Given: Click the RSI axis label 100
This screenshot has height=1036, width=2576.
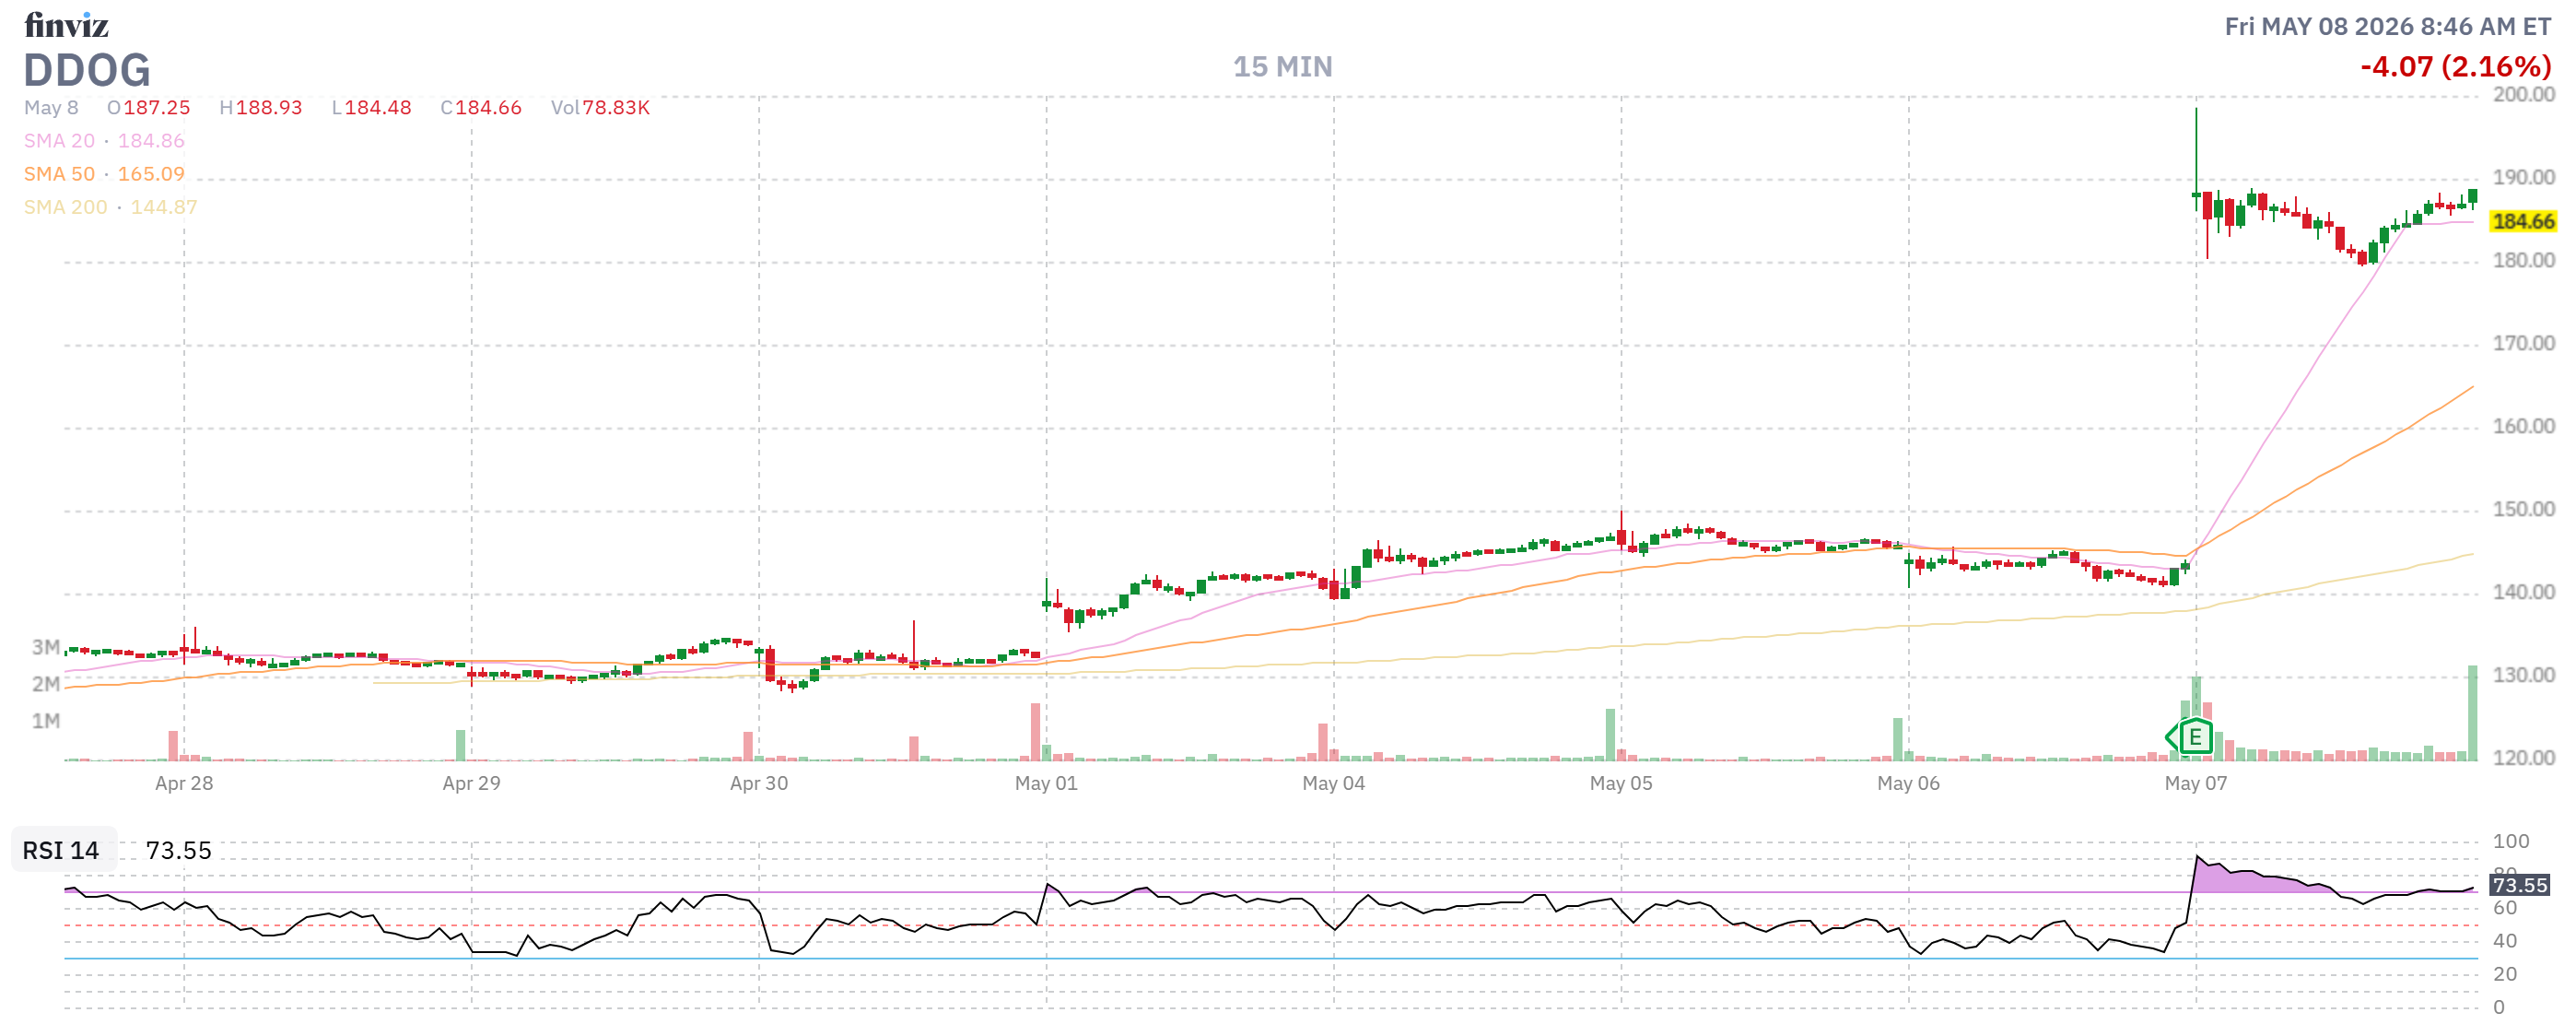Looking at the screenshot, I should point(2510,842).
